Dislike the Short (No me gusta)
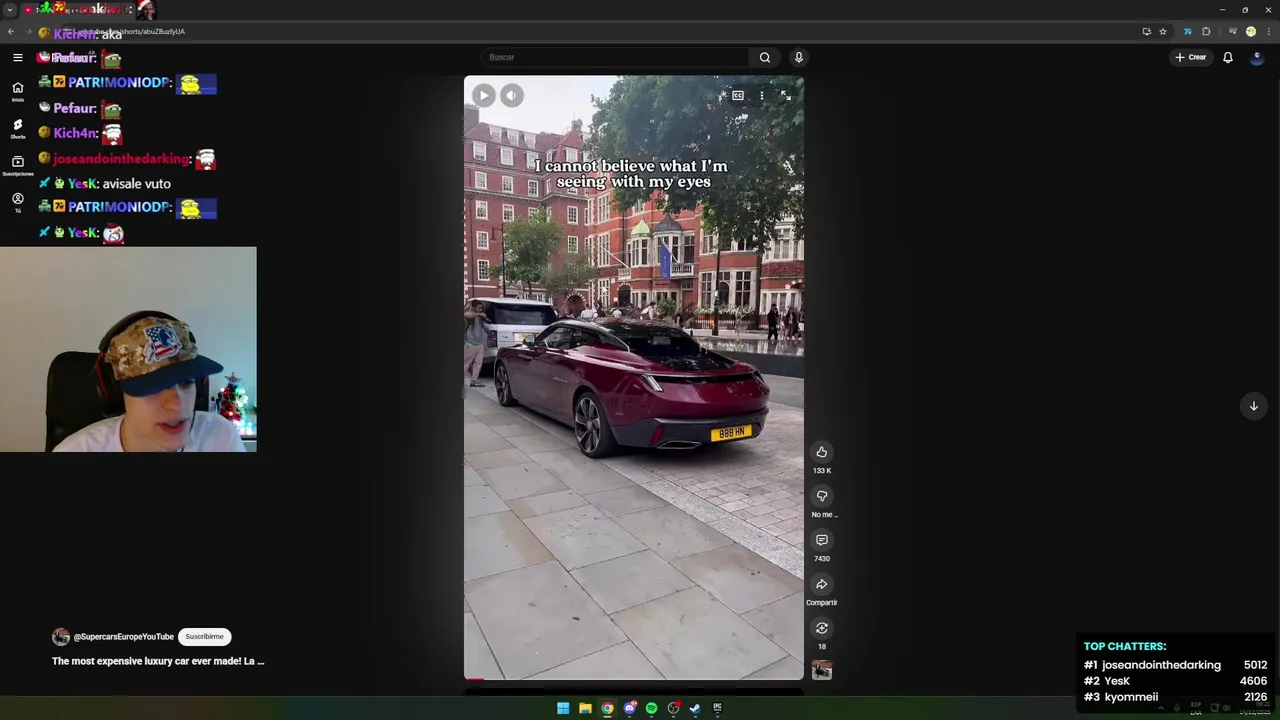This screenshot has width=1280, height=720. pos(822,496)
